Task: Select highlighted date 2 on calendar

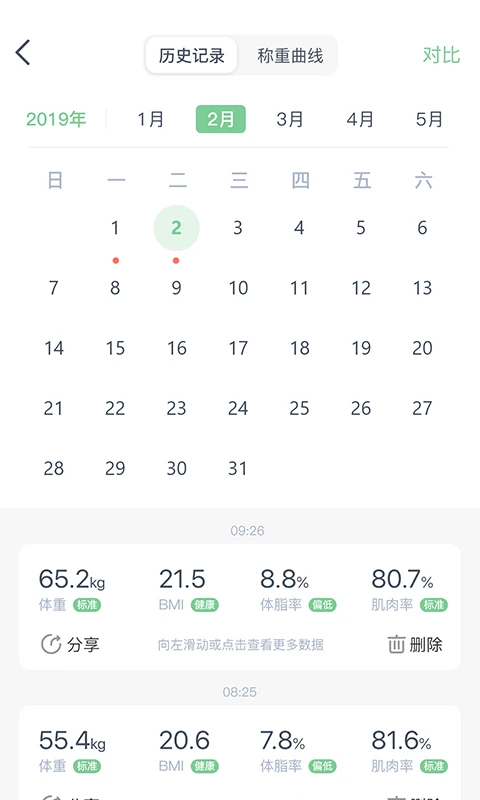Action: 176,228
